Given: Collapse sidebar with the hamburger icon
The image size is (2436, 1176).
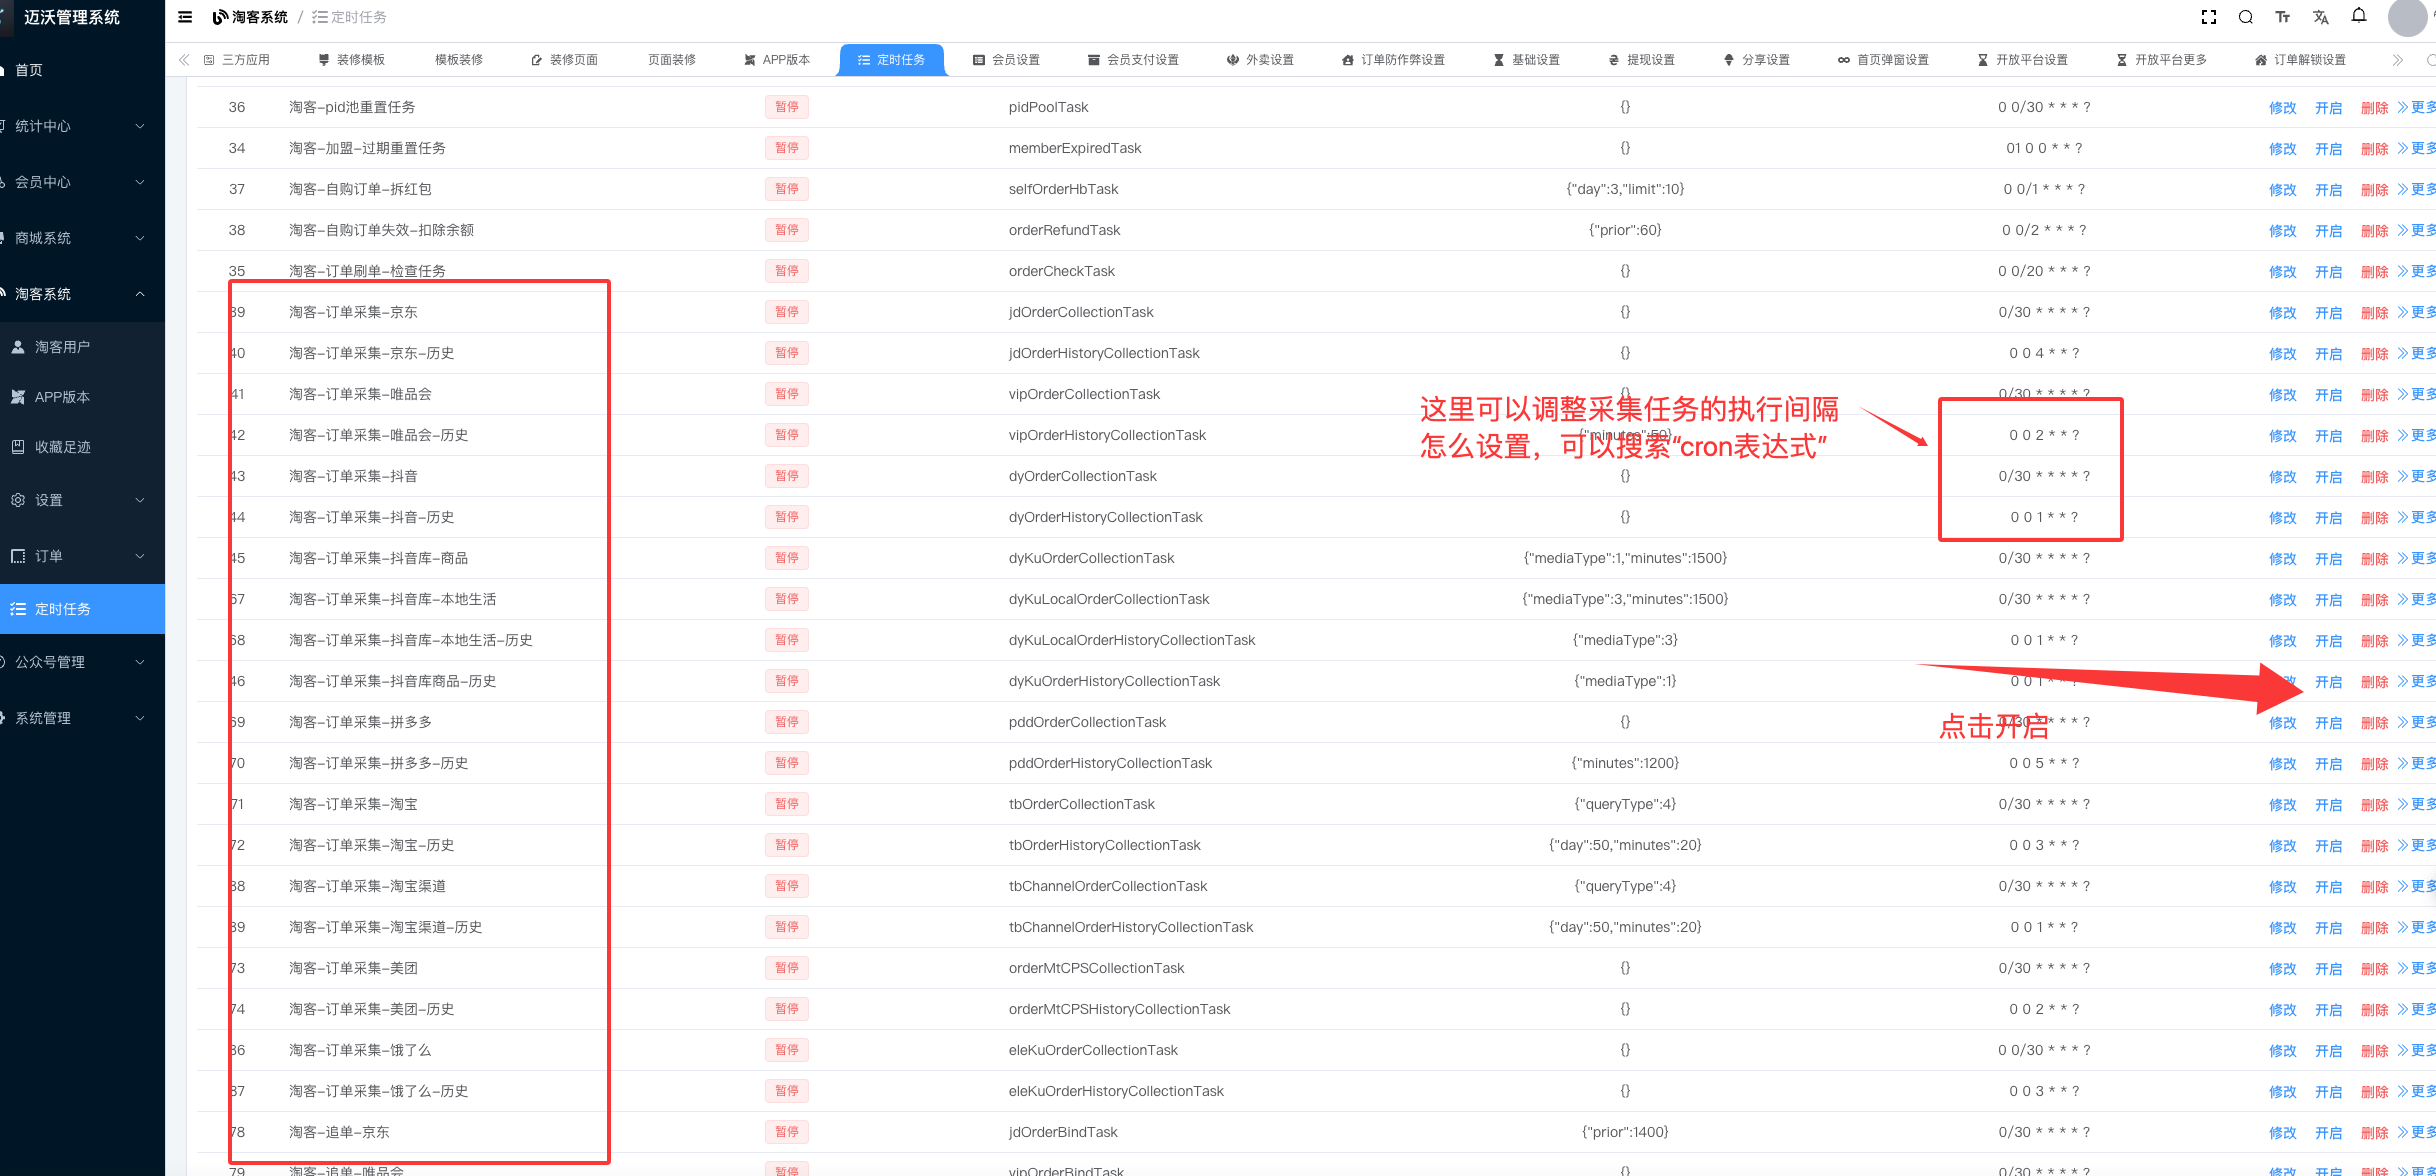Looking at the screenshot, I should click(185, 17).
